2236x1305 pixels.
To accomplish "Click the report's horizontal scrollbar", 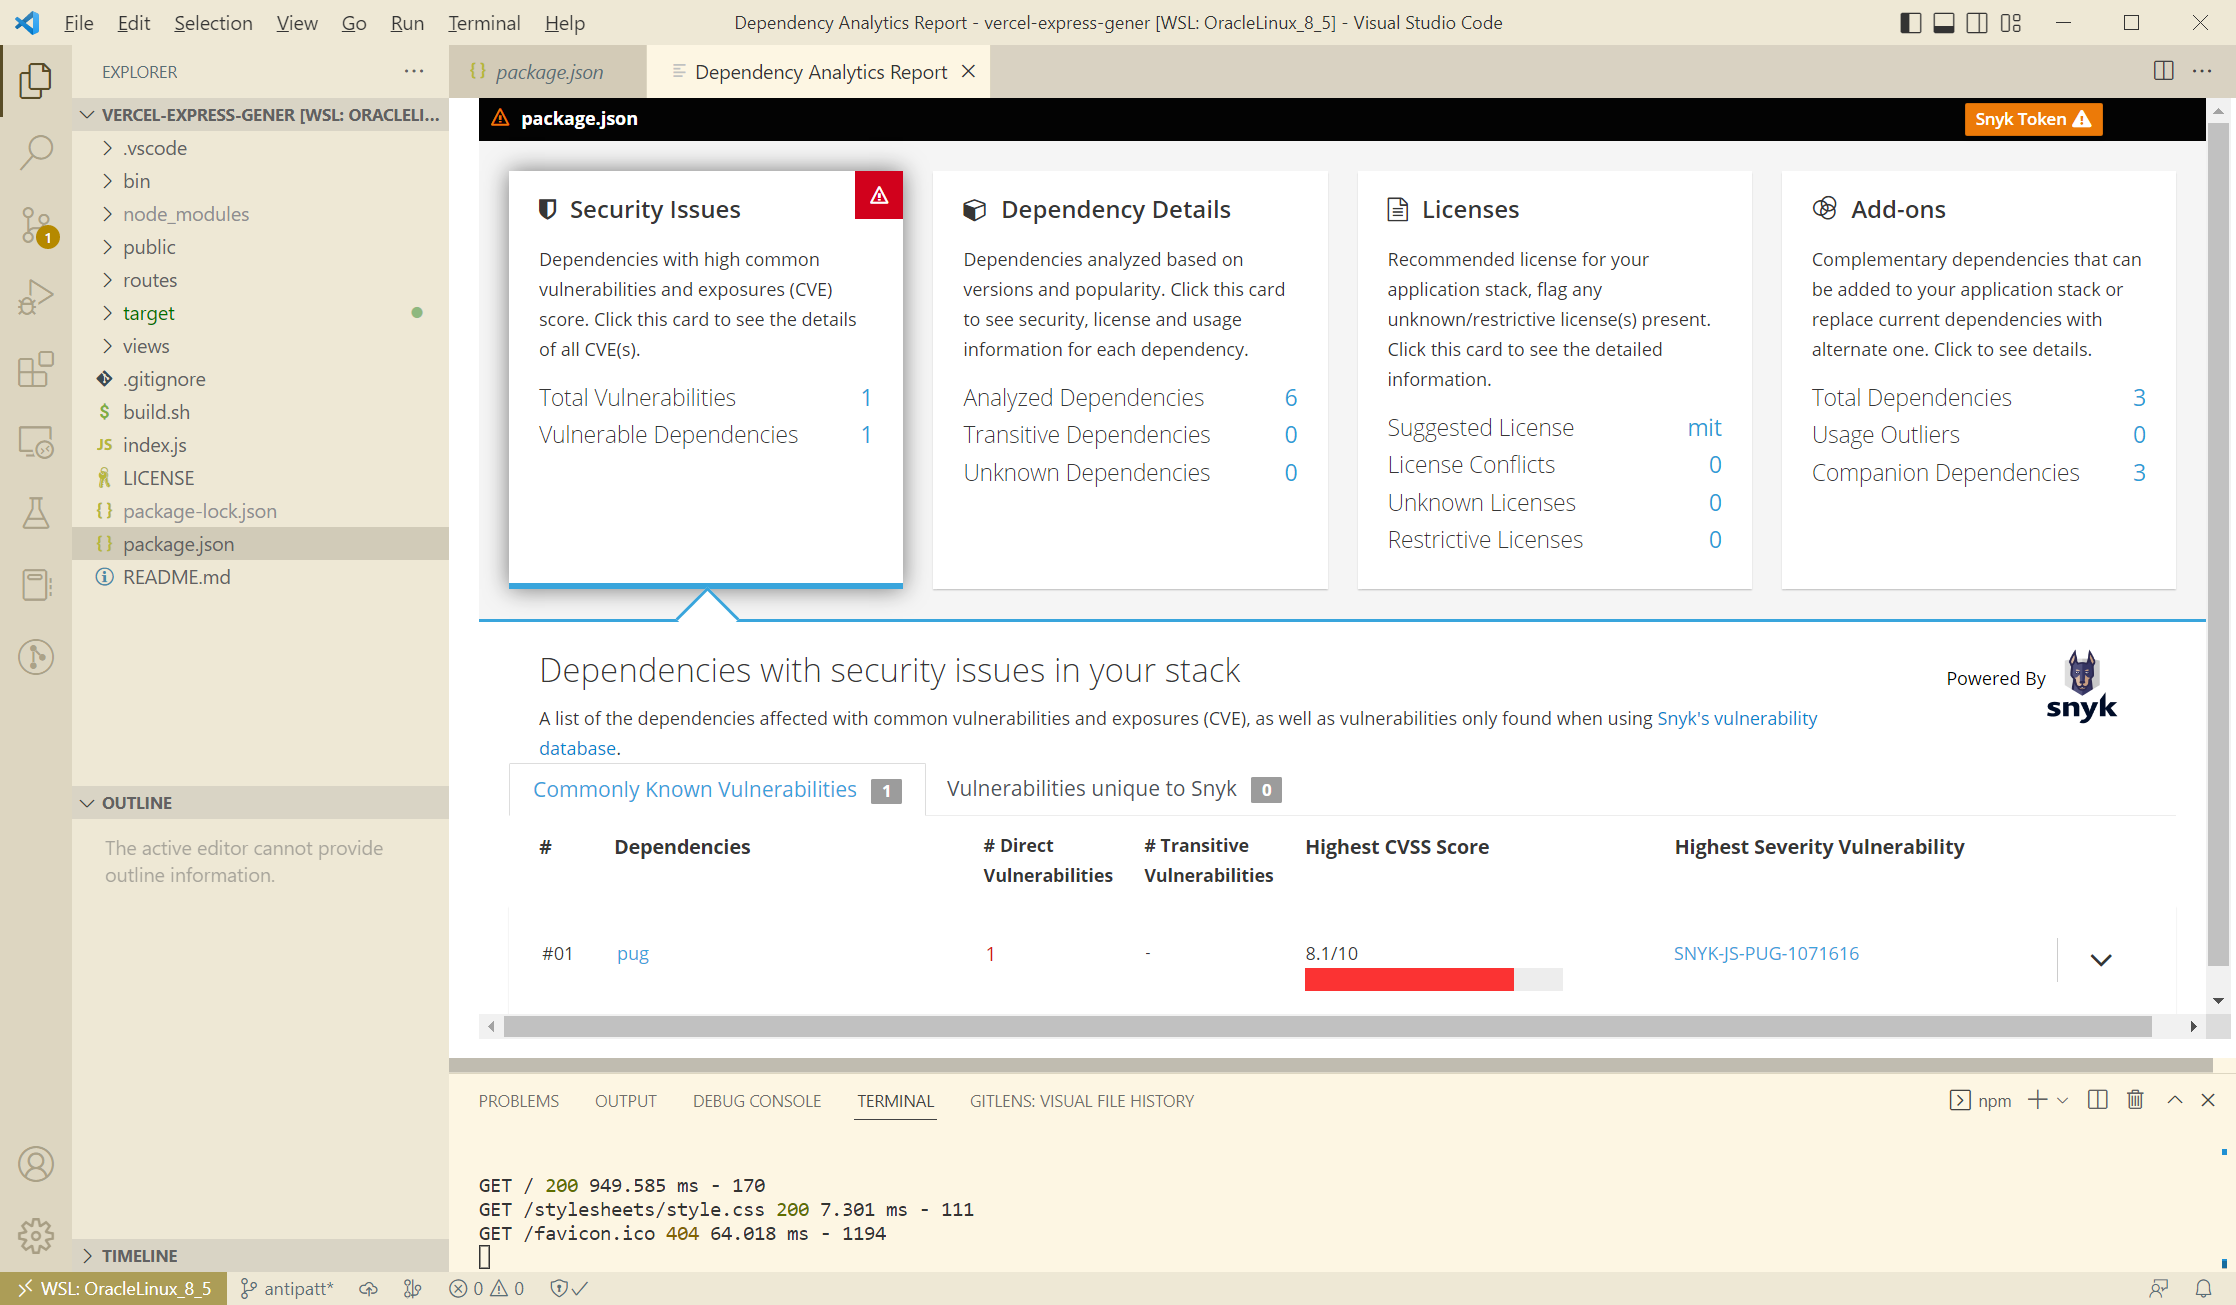I will click(1326, 1026).
